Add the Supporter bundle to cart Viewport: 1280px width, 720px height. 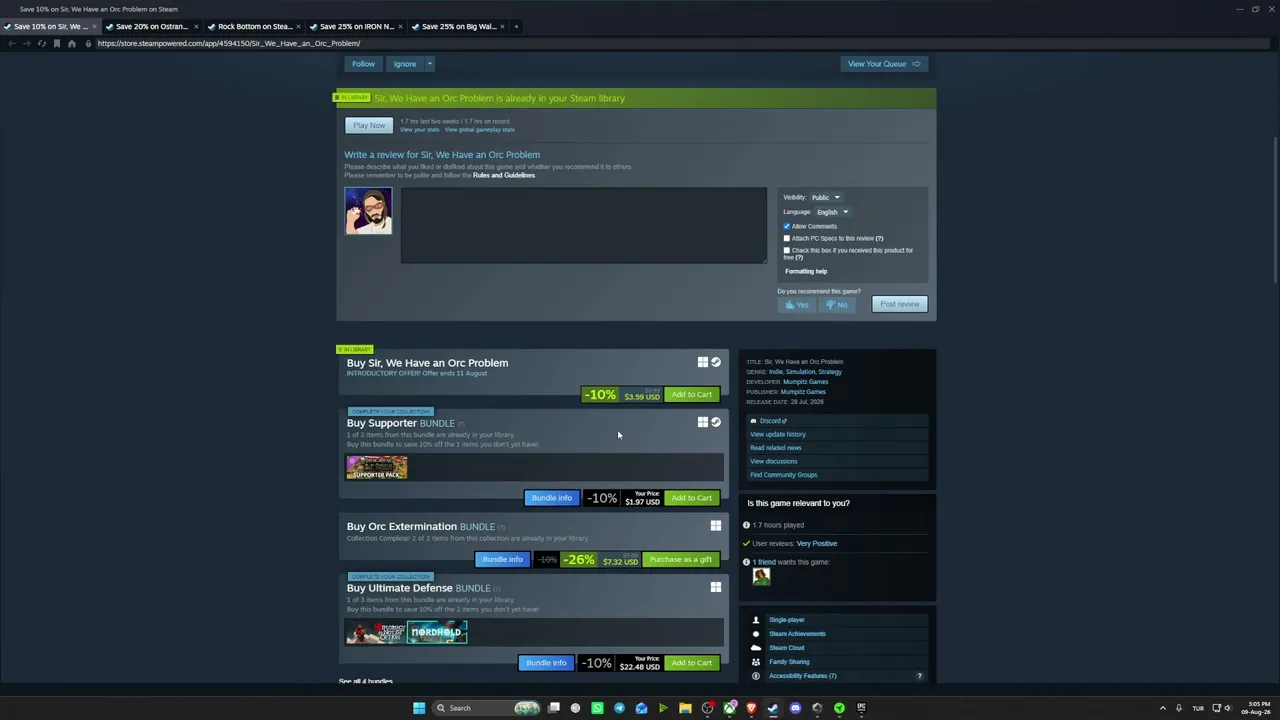692,498
